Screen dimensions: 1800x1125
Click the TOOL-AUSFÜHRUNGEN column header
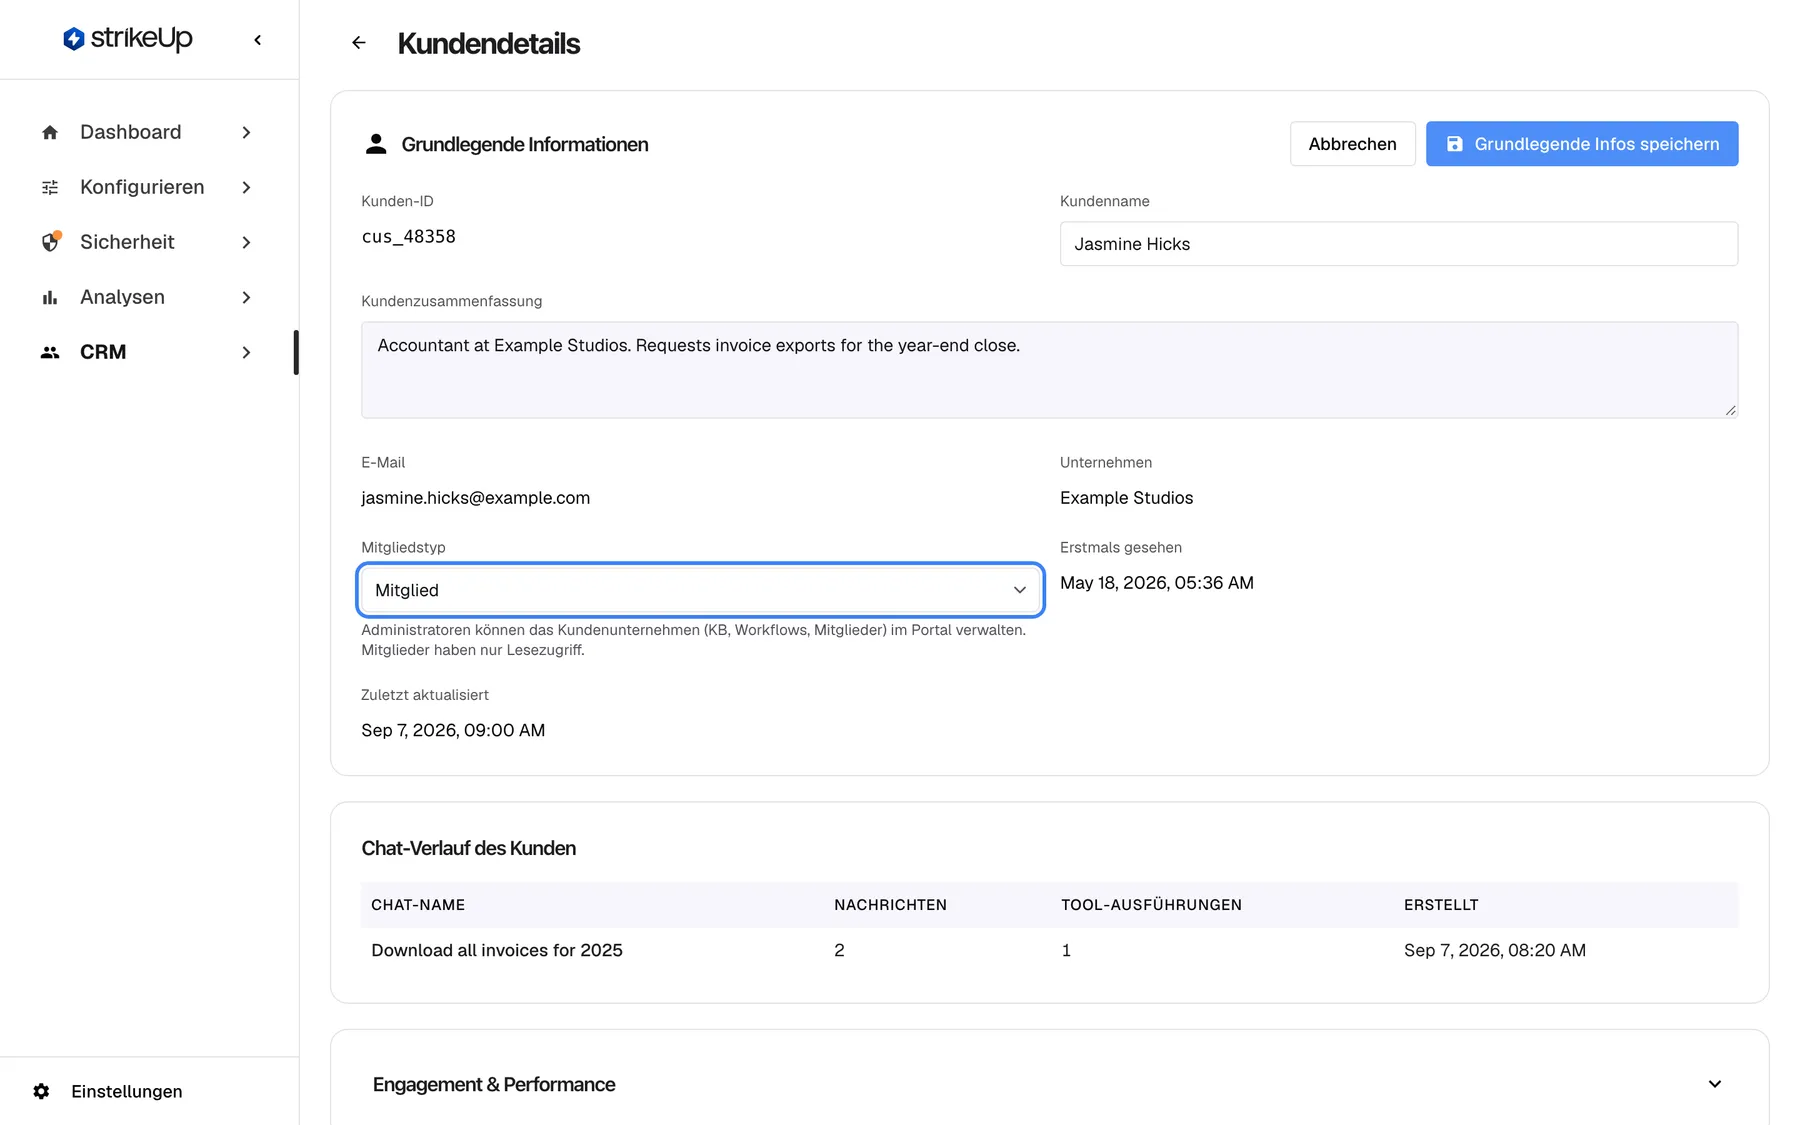[x=1151, y=905]
